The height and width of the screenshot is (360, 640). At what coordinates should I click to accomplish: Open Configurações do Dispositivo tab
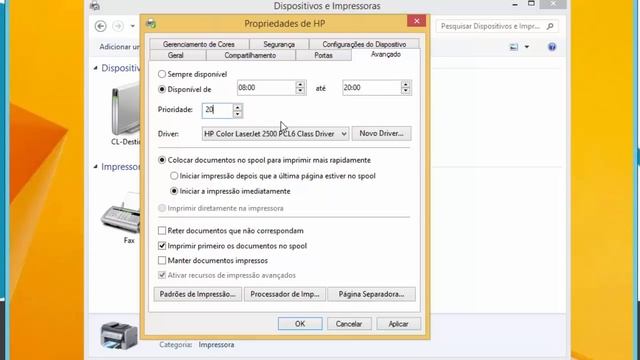[364, 44]
